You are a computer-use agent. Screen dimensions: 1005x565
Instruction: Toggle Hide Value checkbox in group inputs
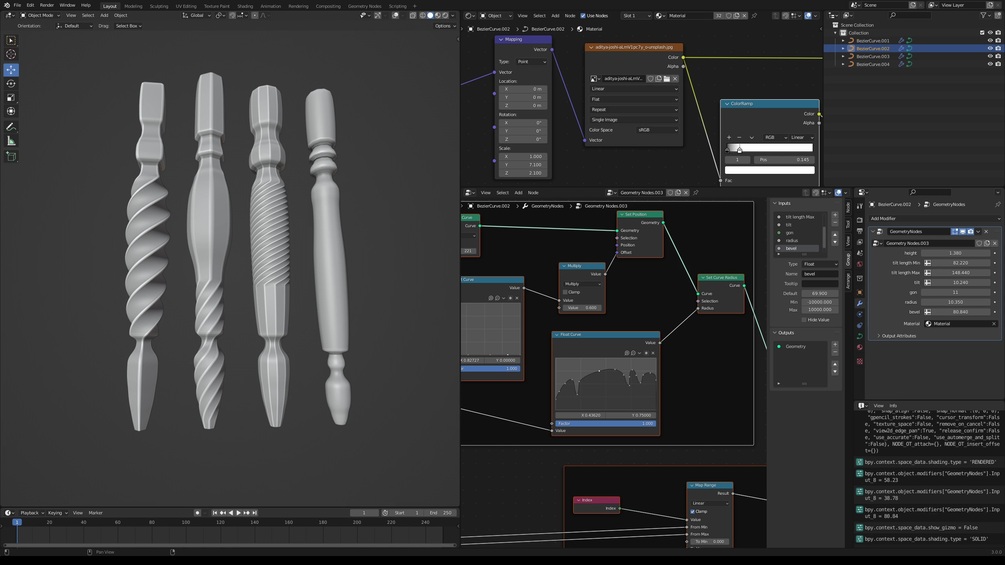pos(804,320)
